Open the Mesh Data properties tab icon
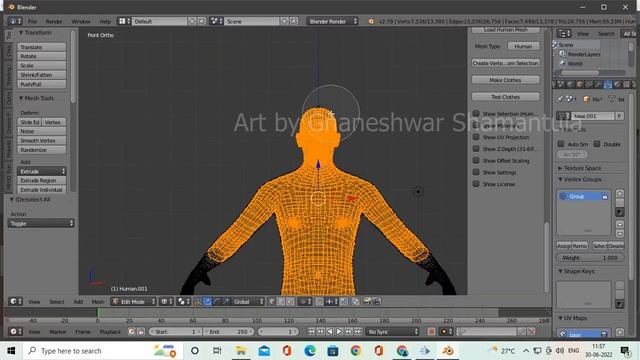This screenshot has height=360, width=640. pos(607,84)
